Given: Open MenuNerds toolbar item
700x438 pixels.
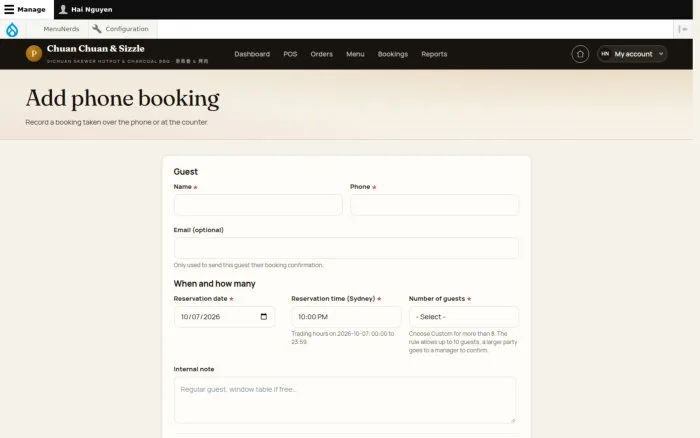Looking at the screenshot, I should (x=61, y=29).
